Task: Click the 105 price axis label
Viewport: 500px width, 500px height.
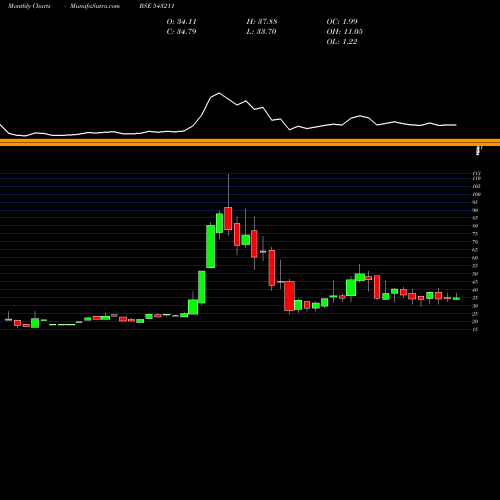Action: click(x=477, y=186)
